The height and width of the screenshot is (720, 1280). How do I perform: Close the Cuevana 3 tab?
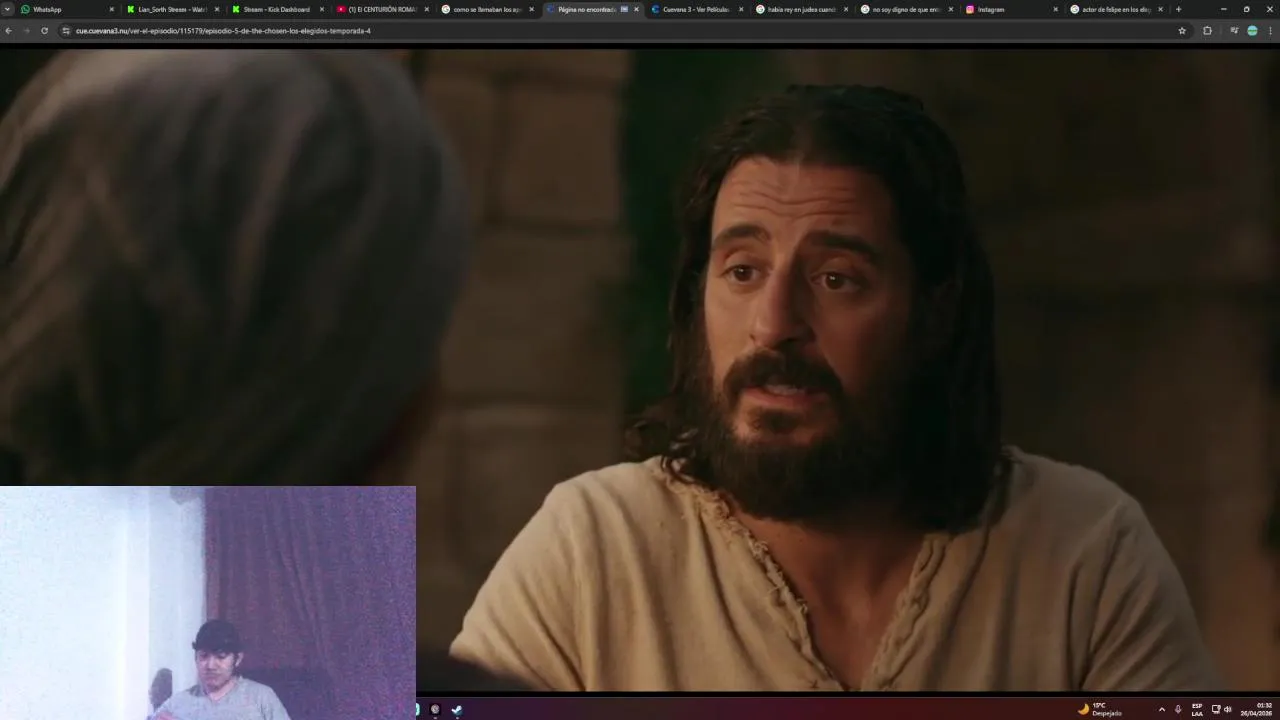(741, 9)
